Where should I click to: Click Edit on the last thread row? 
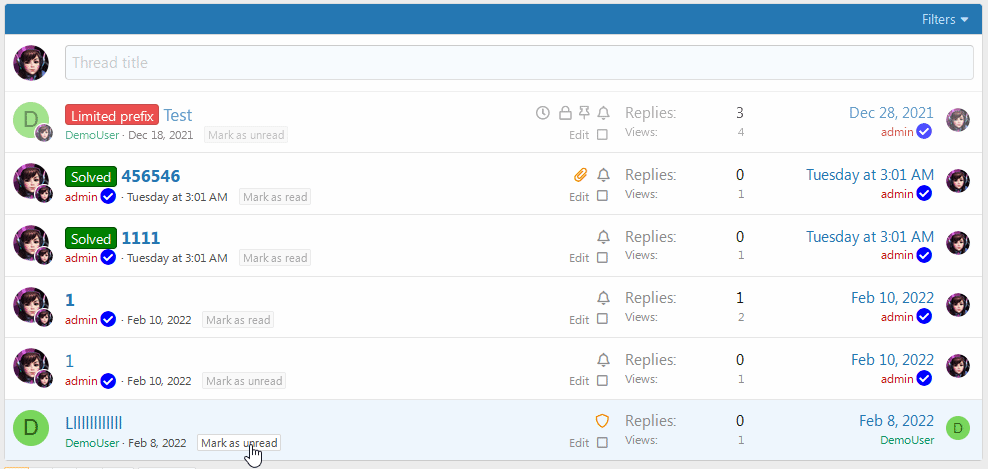[579, 443]
